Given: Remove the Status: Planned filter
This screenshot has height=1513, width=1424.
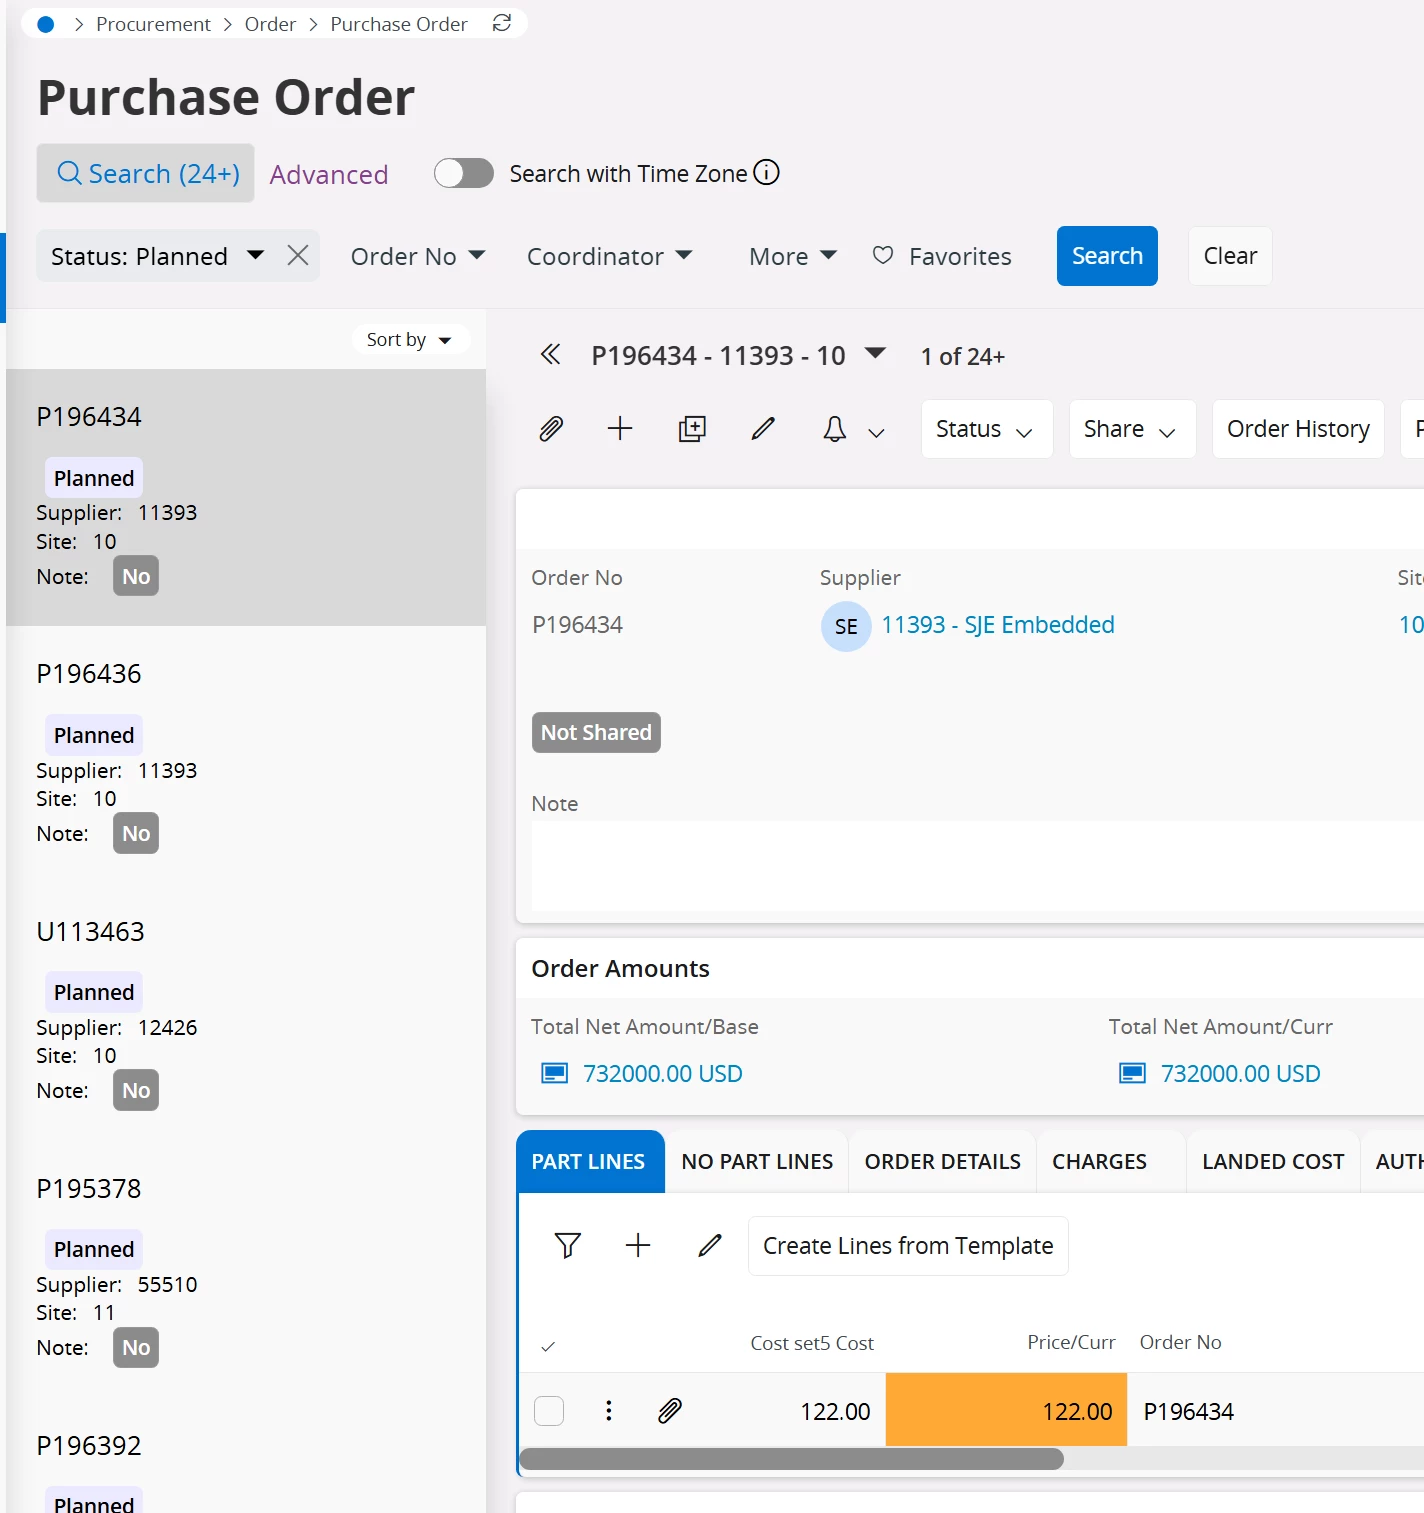Looking at the screenshot, I should point(297,256).
